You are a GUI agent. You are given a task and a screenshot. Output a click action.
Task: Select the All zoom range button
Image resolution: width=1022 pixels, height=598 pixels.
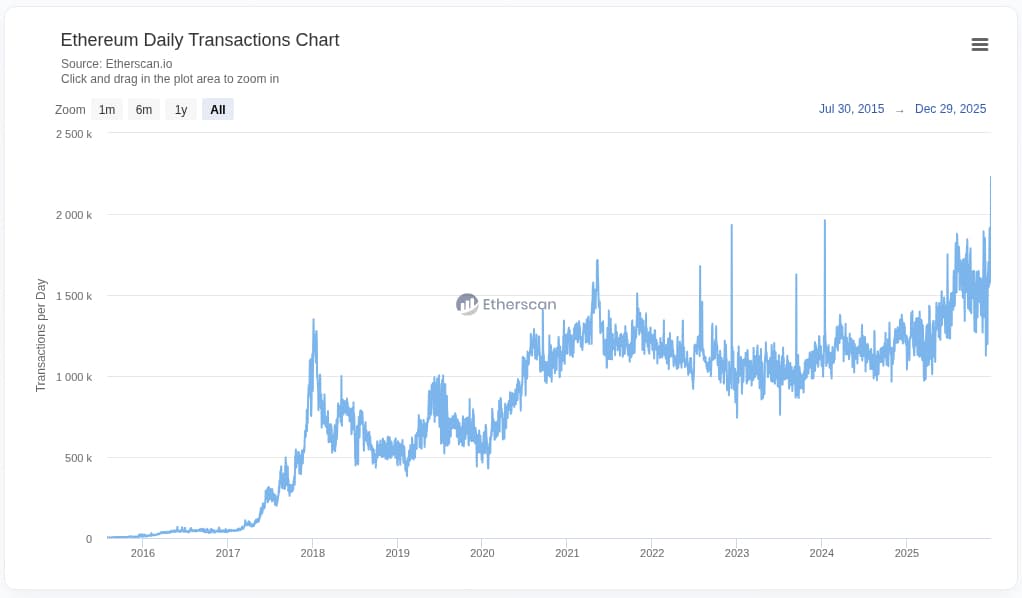[217, 110]
